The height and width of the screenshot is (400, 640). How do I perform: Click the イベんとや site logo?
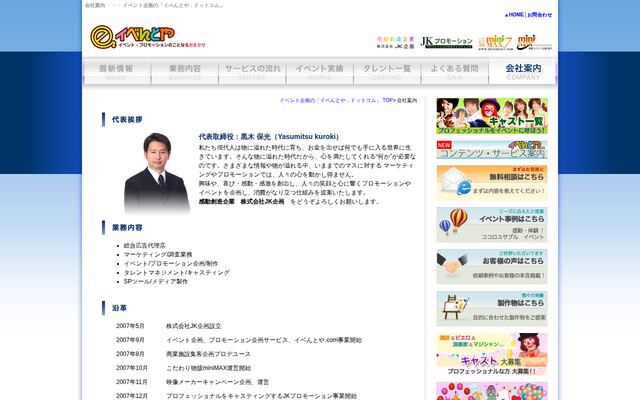pyautogui.click(x=148, y=37)
